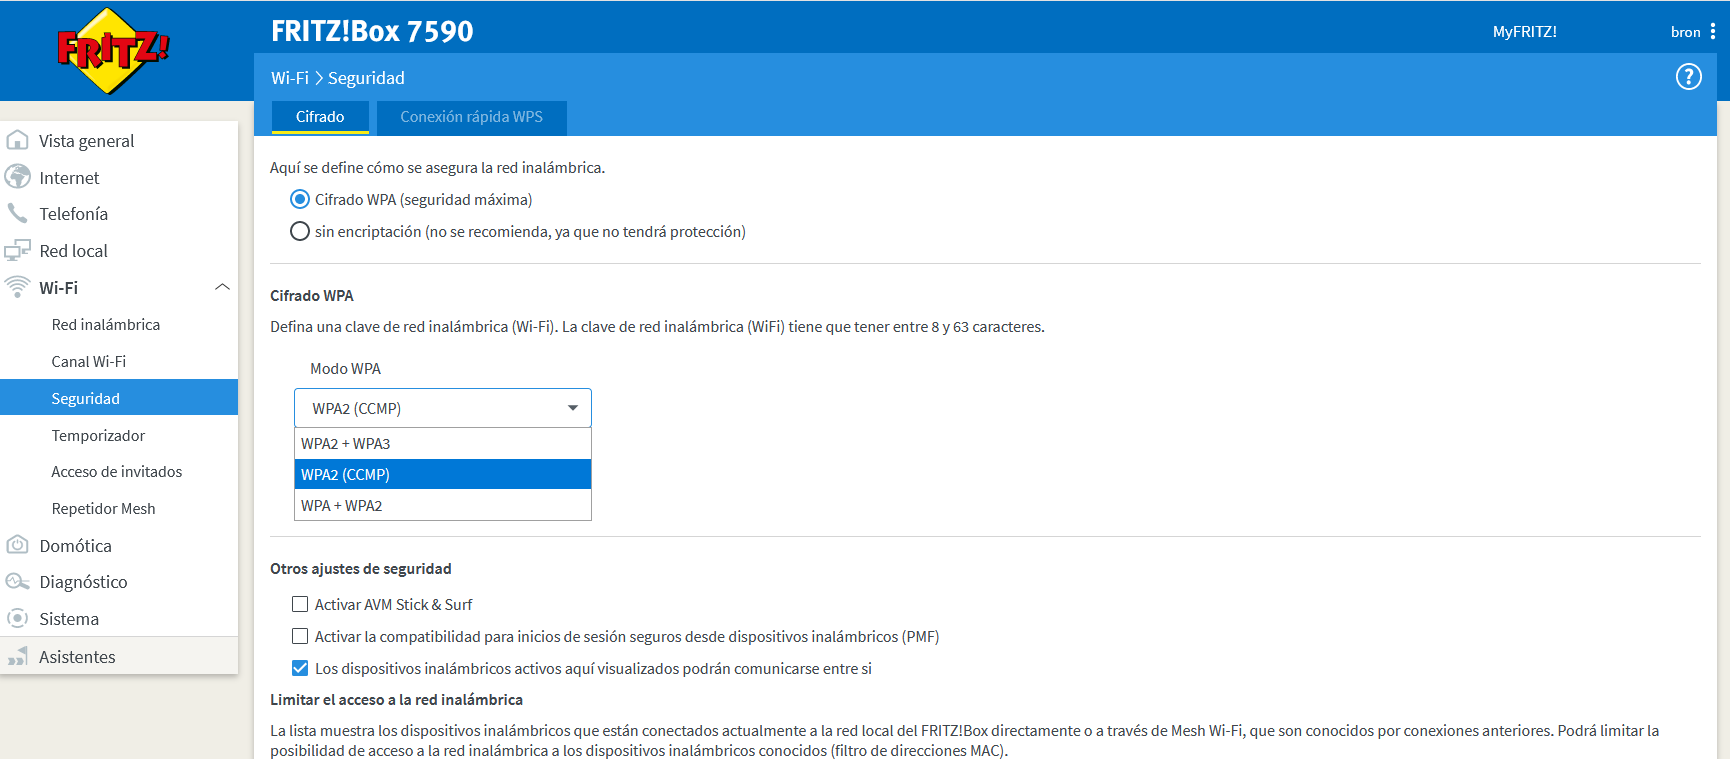1730x759 pixels.
Task: Open the Modo WPA dropdown
Action: pos(443,408)
